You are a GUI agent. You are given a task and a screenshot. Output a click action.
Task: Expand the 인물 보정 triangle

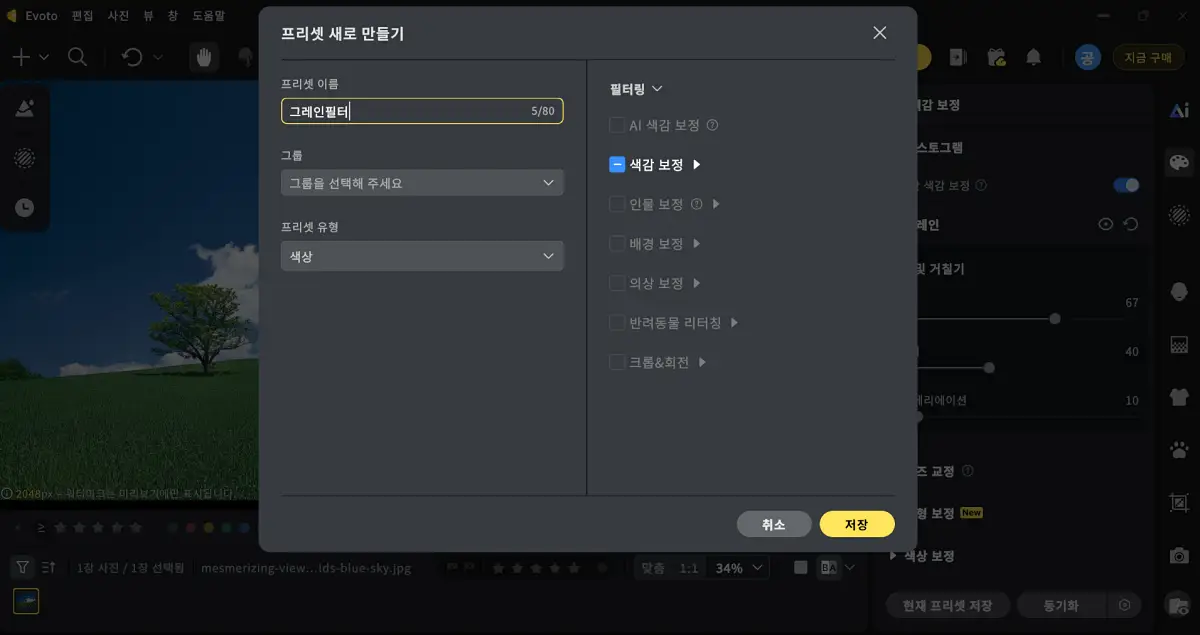(x=716, y=204)
